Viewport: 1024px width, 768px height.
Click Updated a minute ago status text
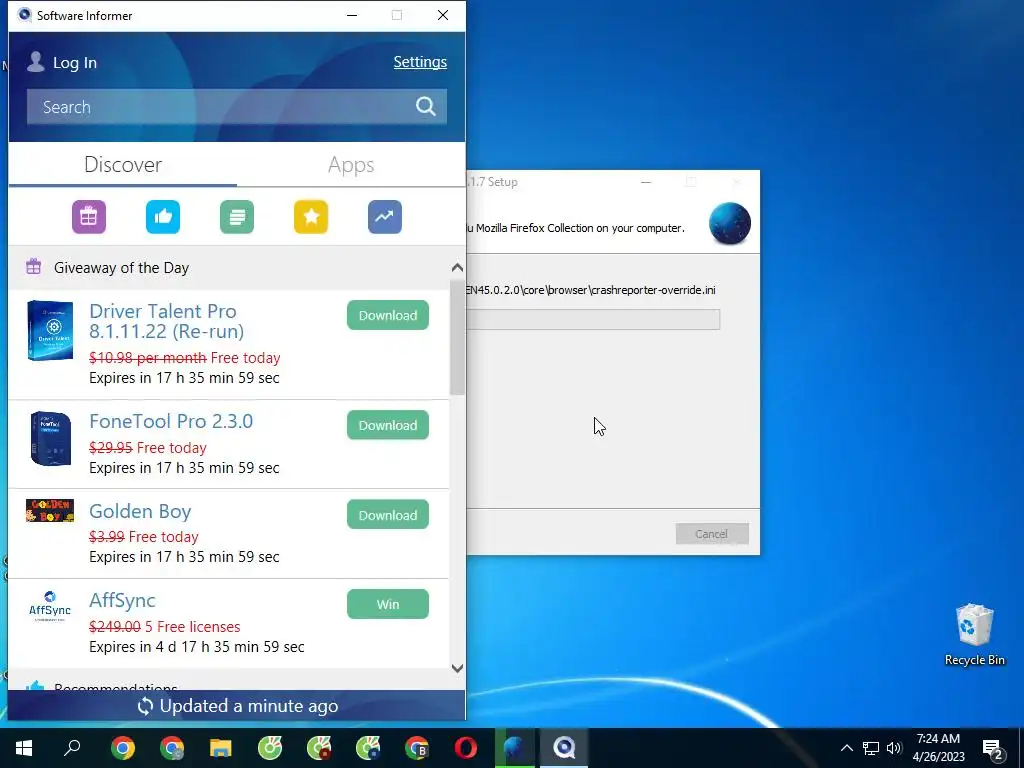click(x=249, y=706)
